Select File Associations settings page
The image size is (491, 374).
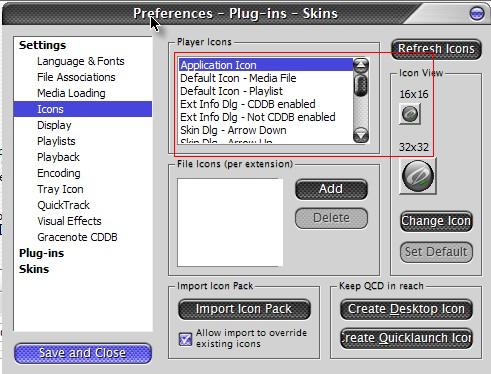76,77
